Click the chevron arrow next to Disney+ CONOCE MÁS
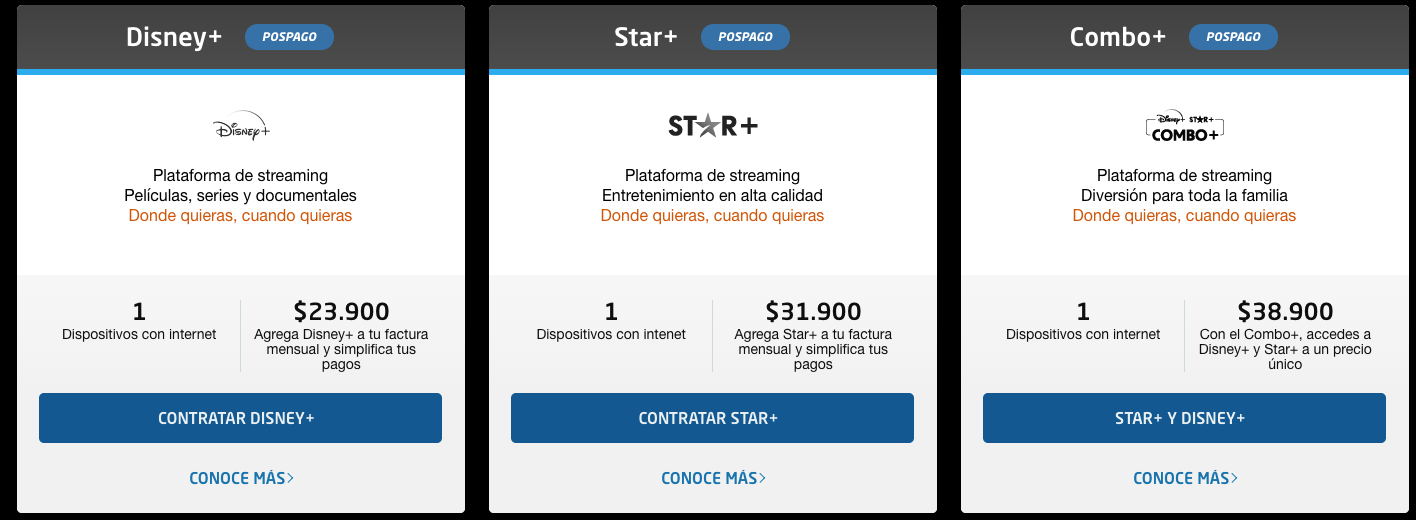 click(290, 478)
